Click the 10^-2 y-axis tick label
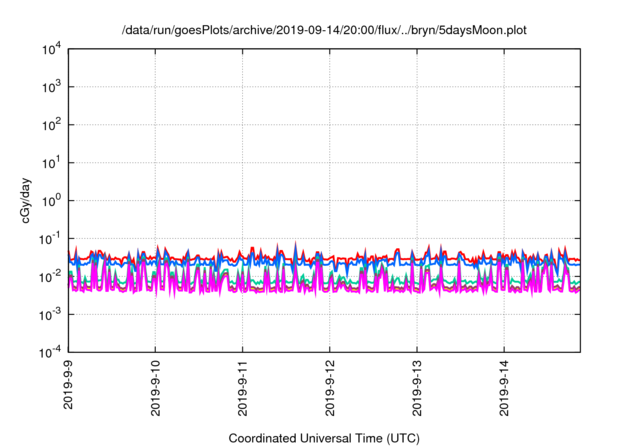640x448 pixels. tap(50, 277)
